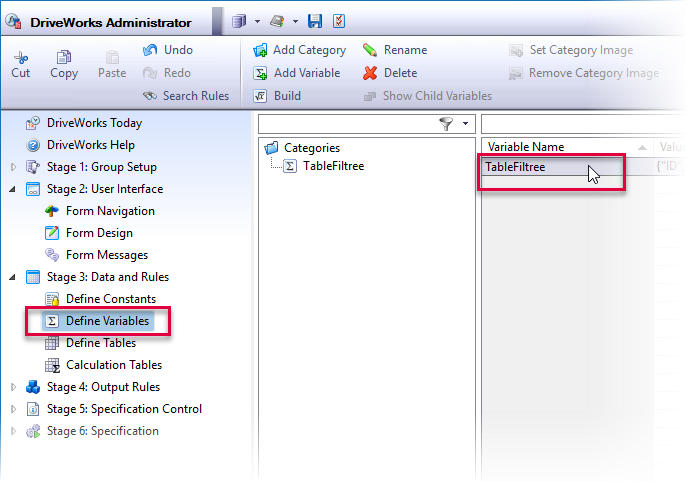Click Show Child Variables
This screenshot has width=687, height=483.
click(x=428, y=96)
